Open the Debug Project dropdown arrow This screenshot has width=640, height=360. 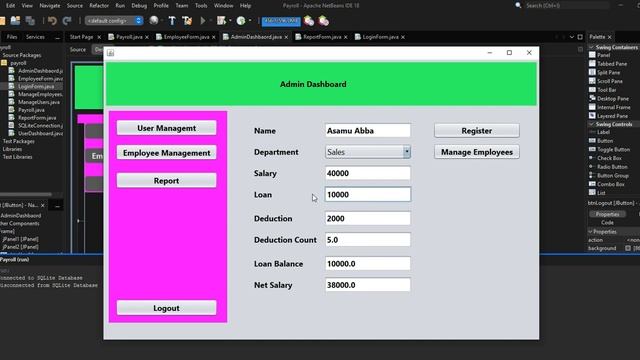click(230, 21)
